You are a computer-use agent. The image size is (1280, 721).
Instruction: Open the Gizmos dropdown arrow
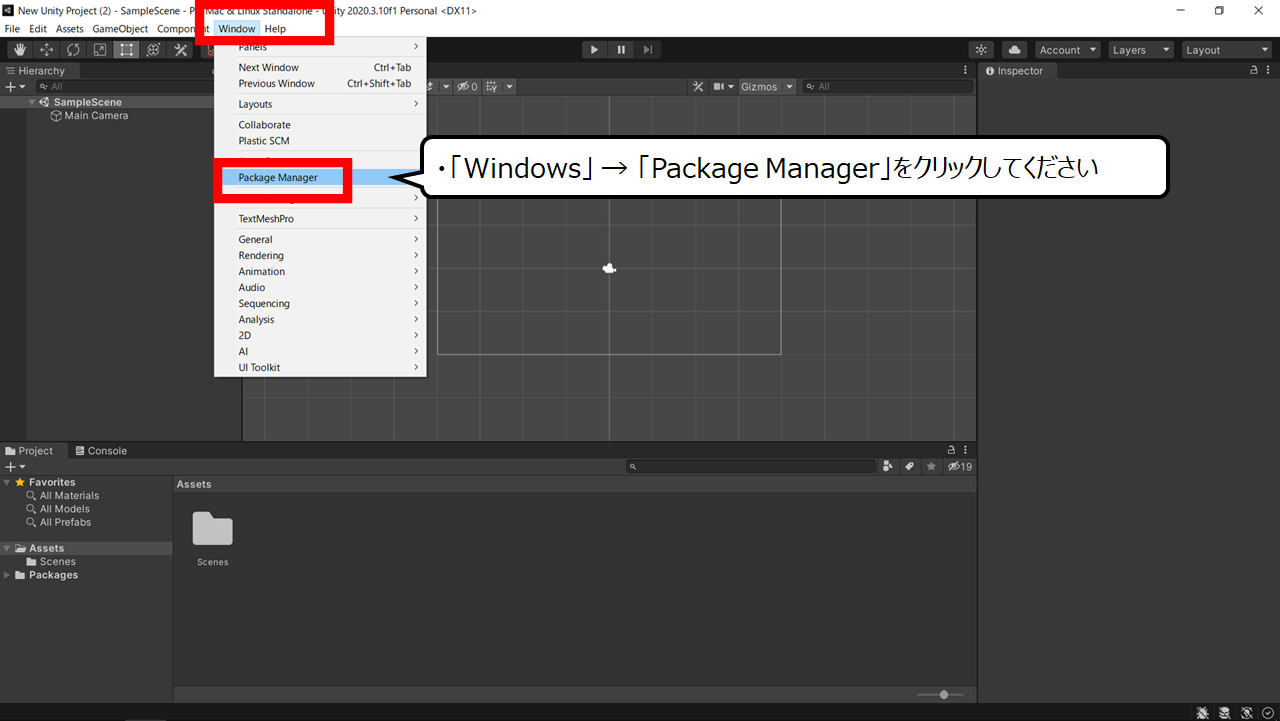click(790, 87)
